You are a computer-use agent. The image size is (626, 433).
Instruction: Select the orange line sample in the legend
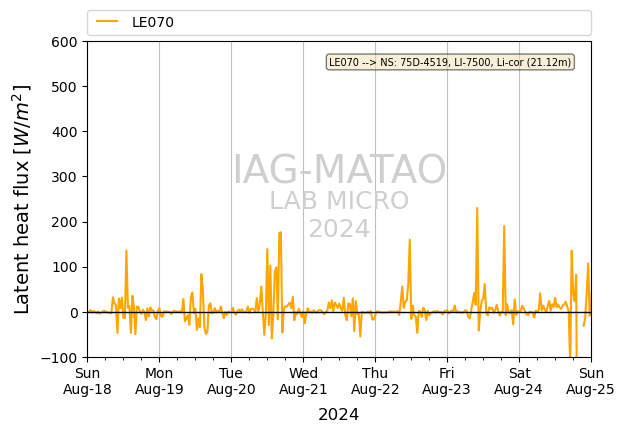point(107,22)
